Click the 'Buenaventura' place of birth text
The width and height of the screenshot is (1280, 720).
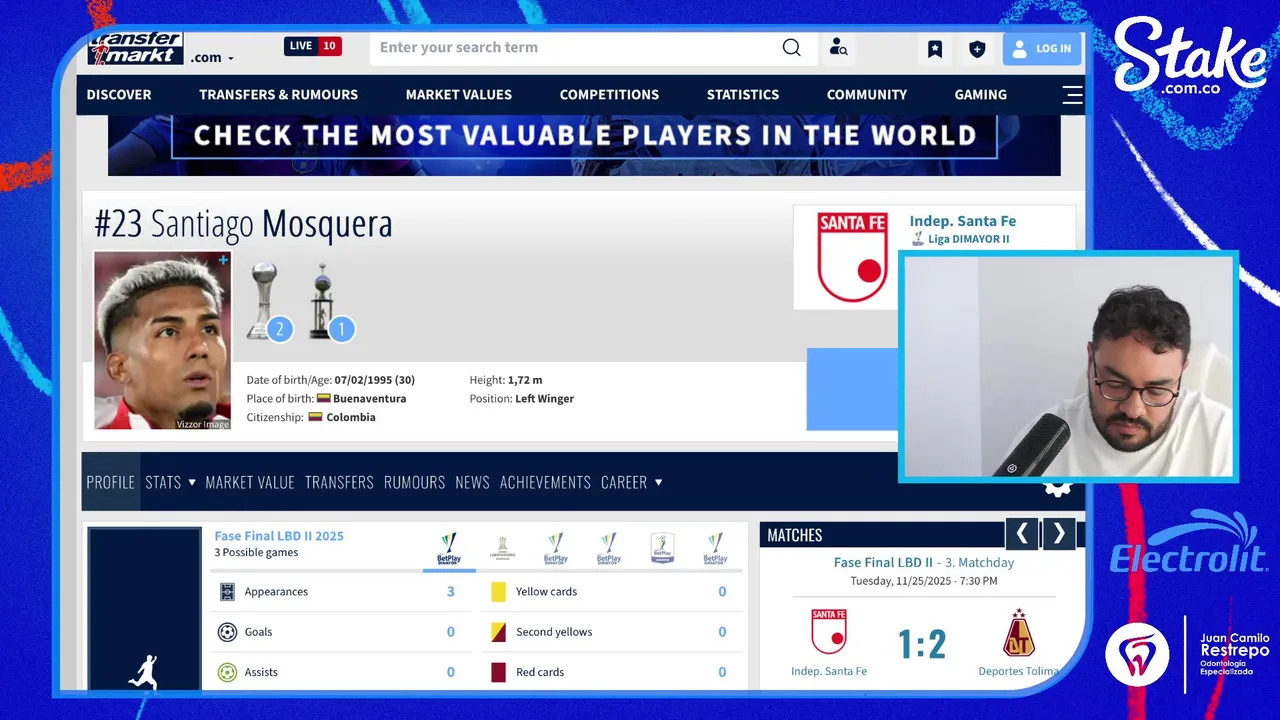(369, 398)
